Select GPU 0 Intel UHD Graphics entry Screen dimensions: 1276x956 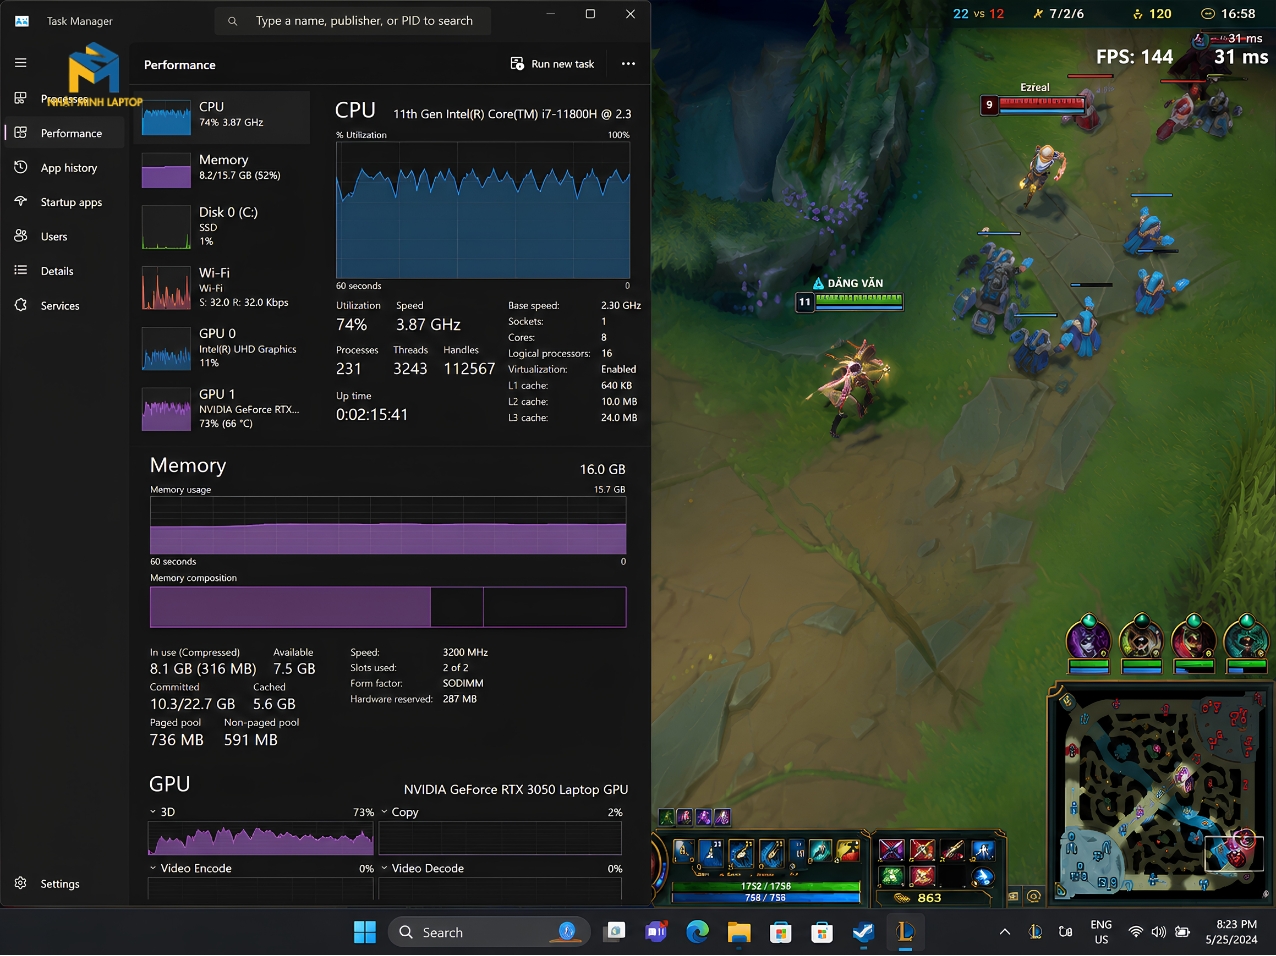(222, 348)
